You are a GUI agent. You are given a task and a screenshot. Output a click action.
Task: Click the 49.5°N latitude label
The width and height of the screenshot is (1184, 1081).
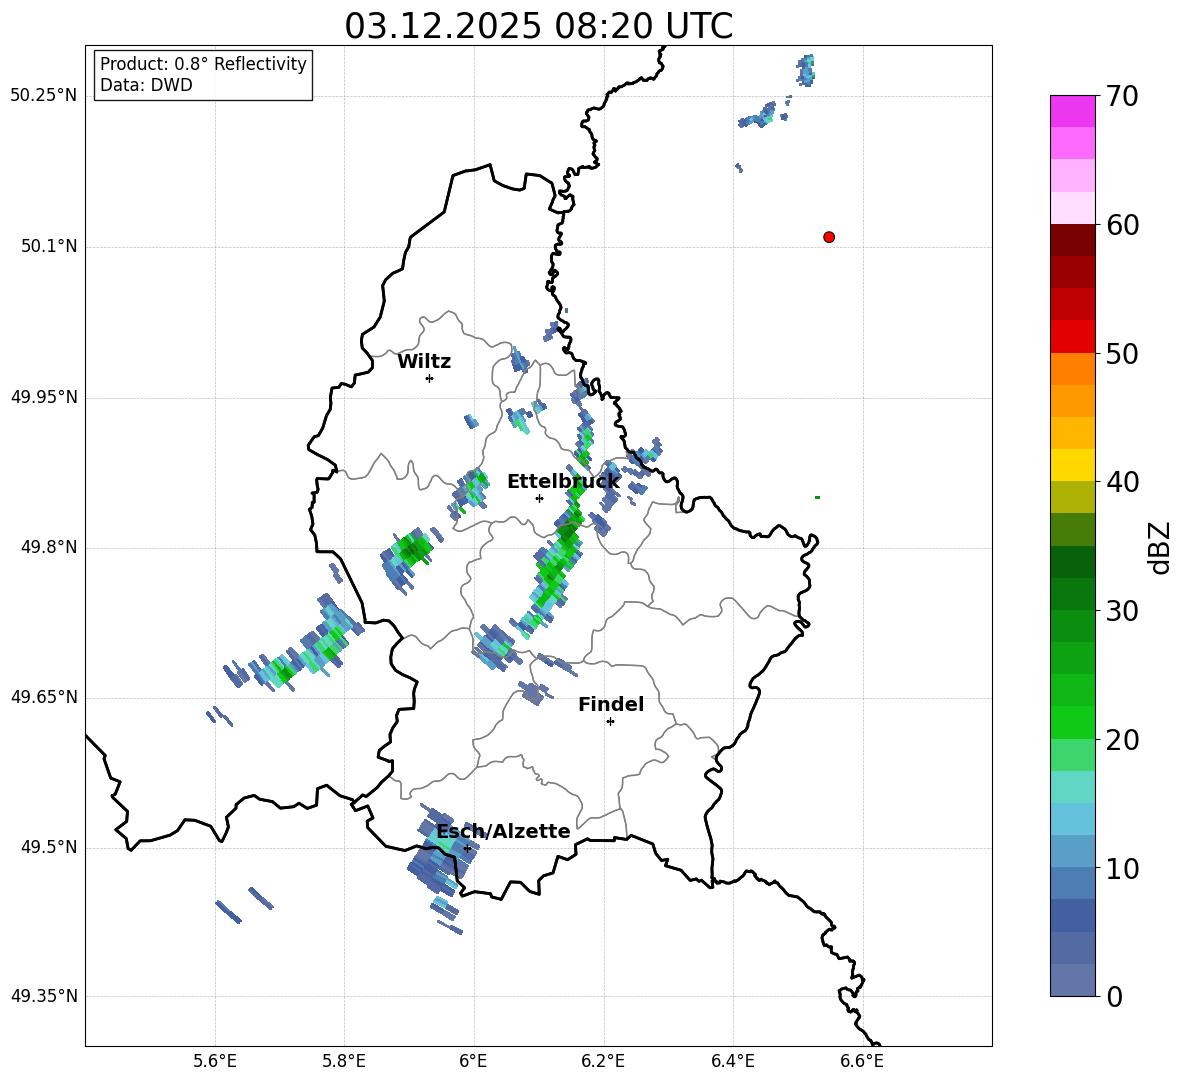49,847
